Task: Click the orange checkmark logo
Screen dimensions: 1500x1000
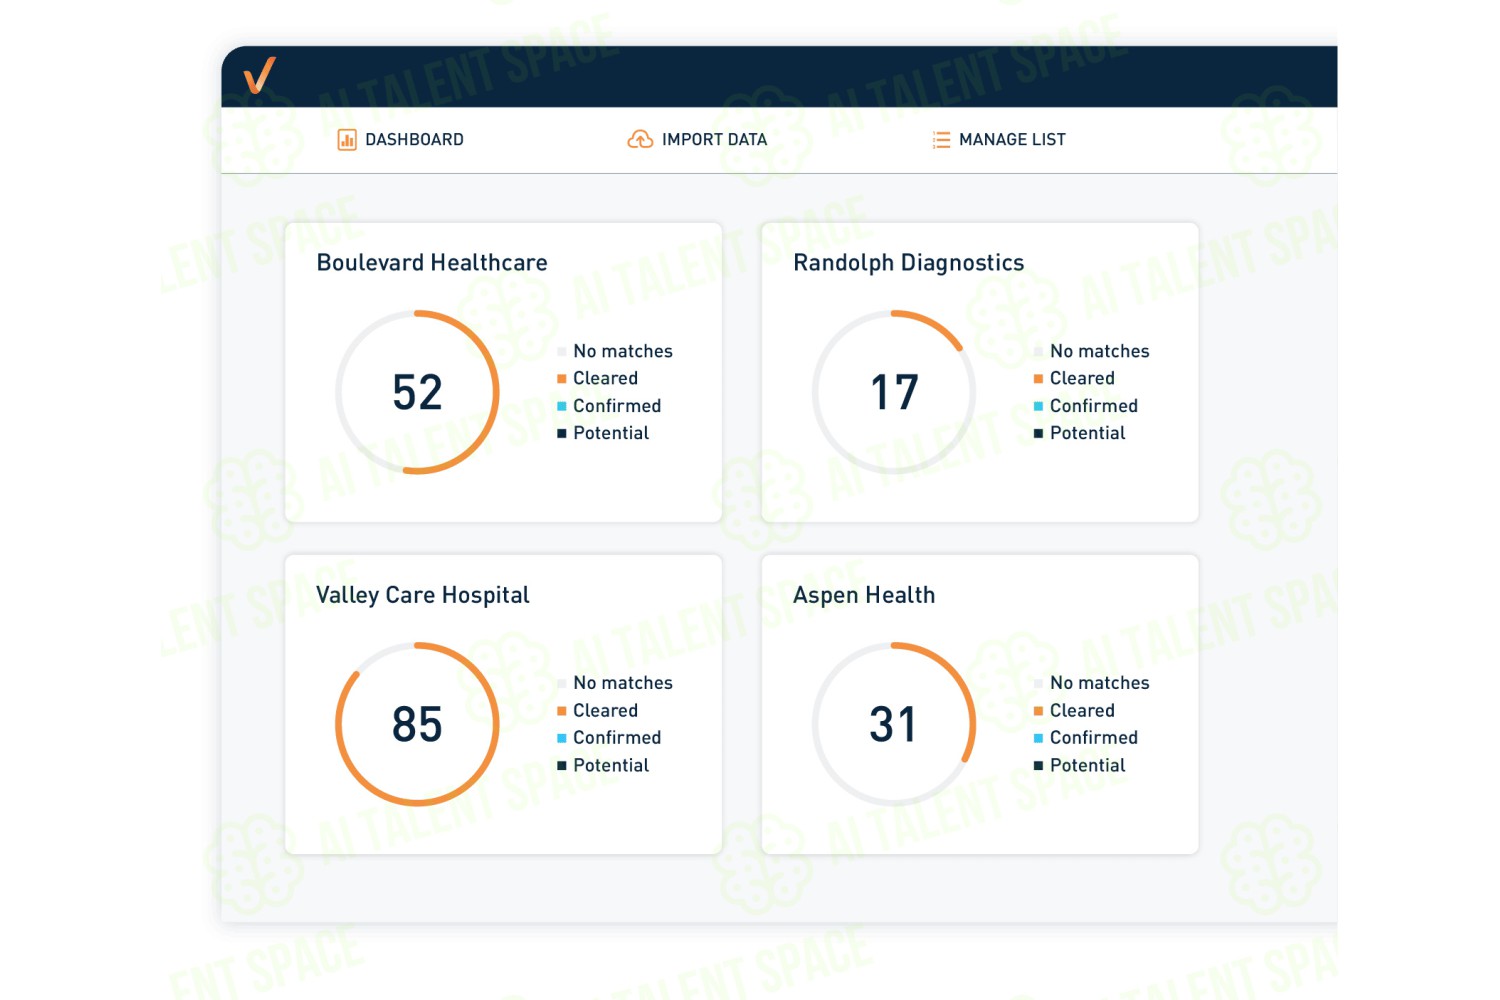Action: (260, 75)
